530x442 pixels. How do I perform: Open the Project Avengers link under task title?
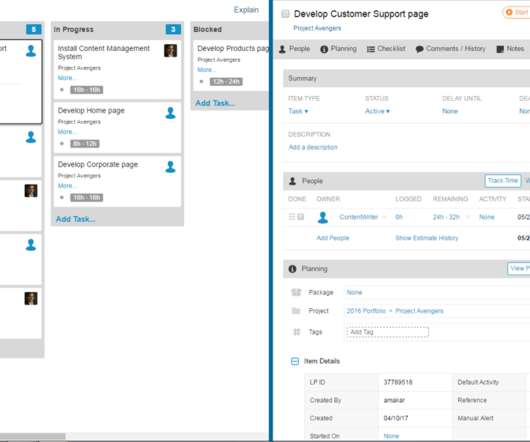click(317, 28)
